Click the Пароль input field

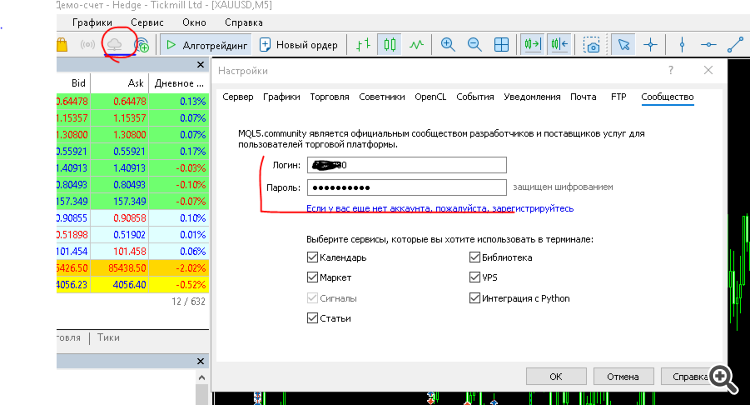tap(407, 187)
